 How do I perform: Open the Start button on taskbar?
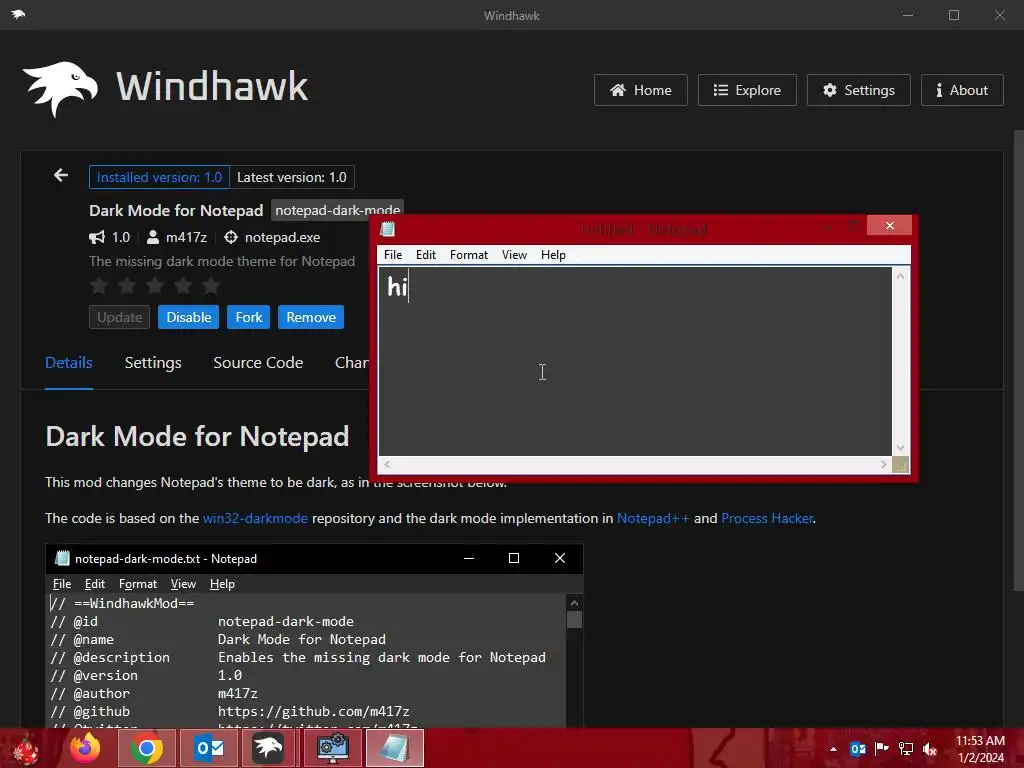click(25, 748)
